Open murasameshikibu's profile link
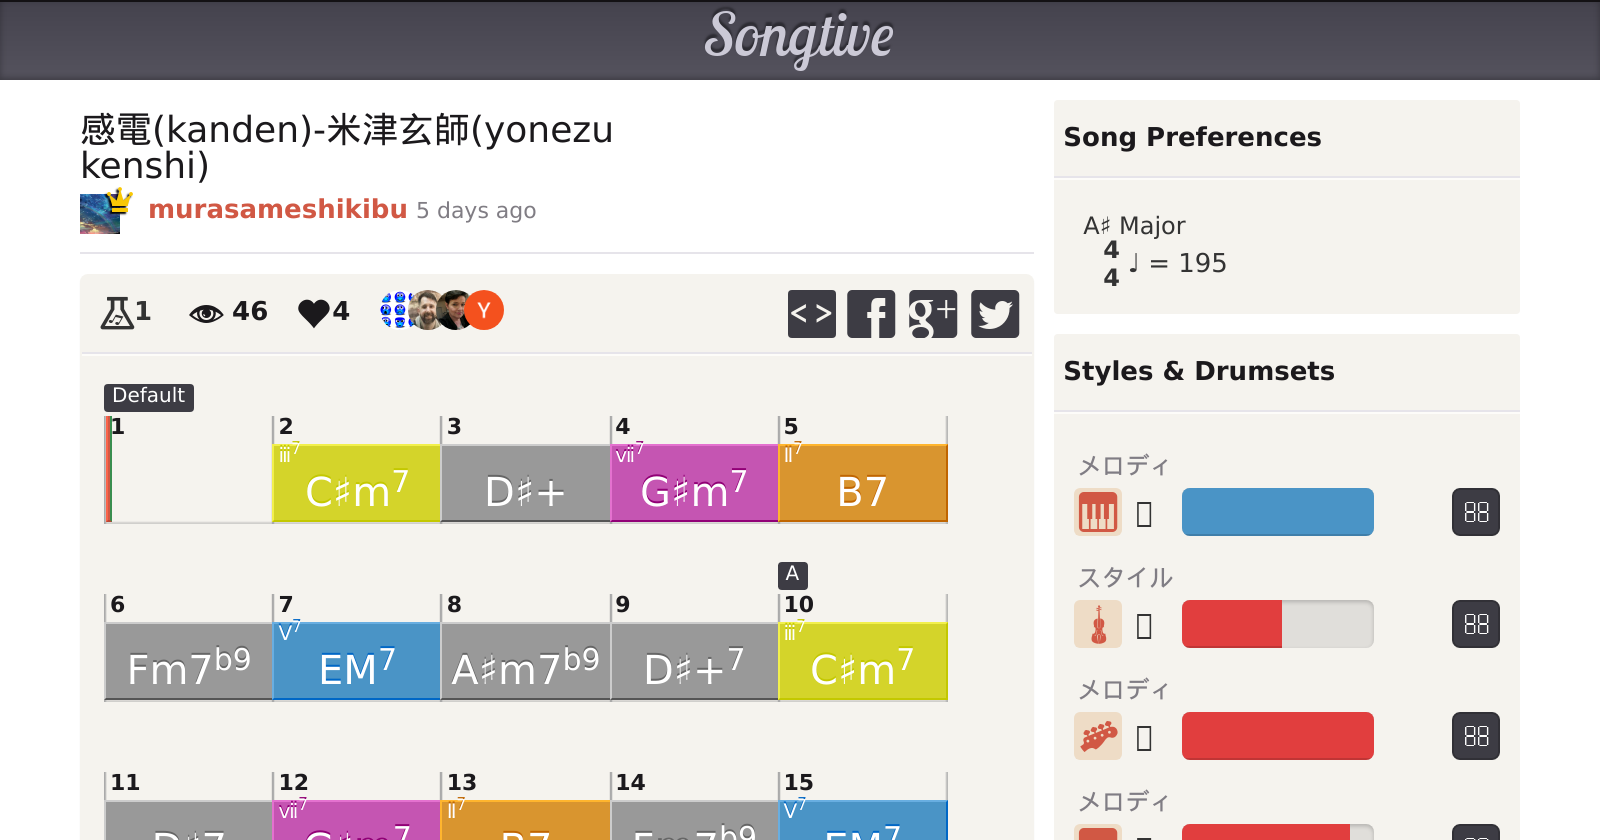Image resolution: width=1600 pixels, height=840 pixels. [278, 209]
